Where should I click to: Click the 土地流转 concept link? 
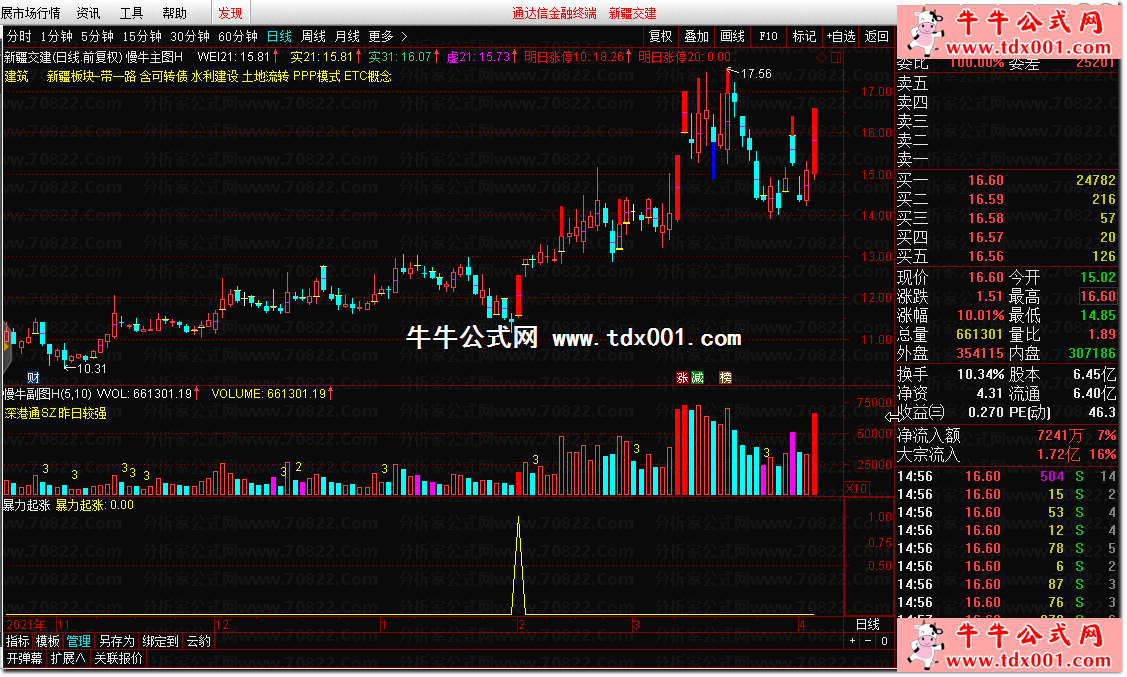click(x=265, y=76)
